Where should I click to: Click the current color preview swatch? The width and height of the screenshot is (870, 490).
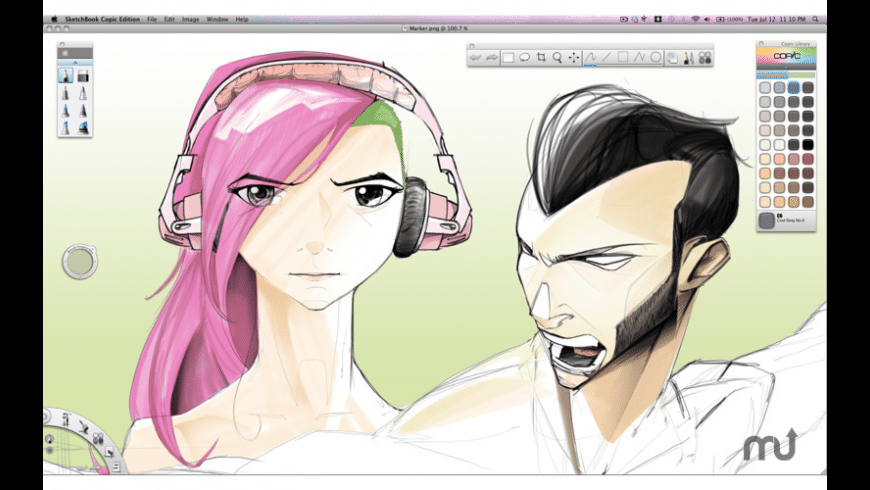click(767, 220)
